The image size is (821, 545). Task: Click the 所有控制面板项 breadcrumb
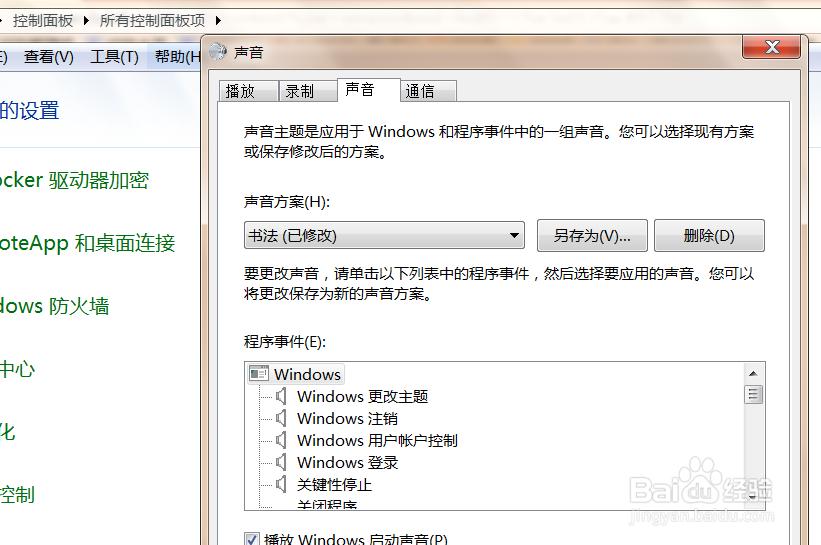click(x=152, y=21)
